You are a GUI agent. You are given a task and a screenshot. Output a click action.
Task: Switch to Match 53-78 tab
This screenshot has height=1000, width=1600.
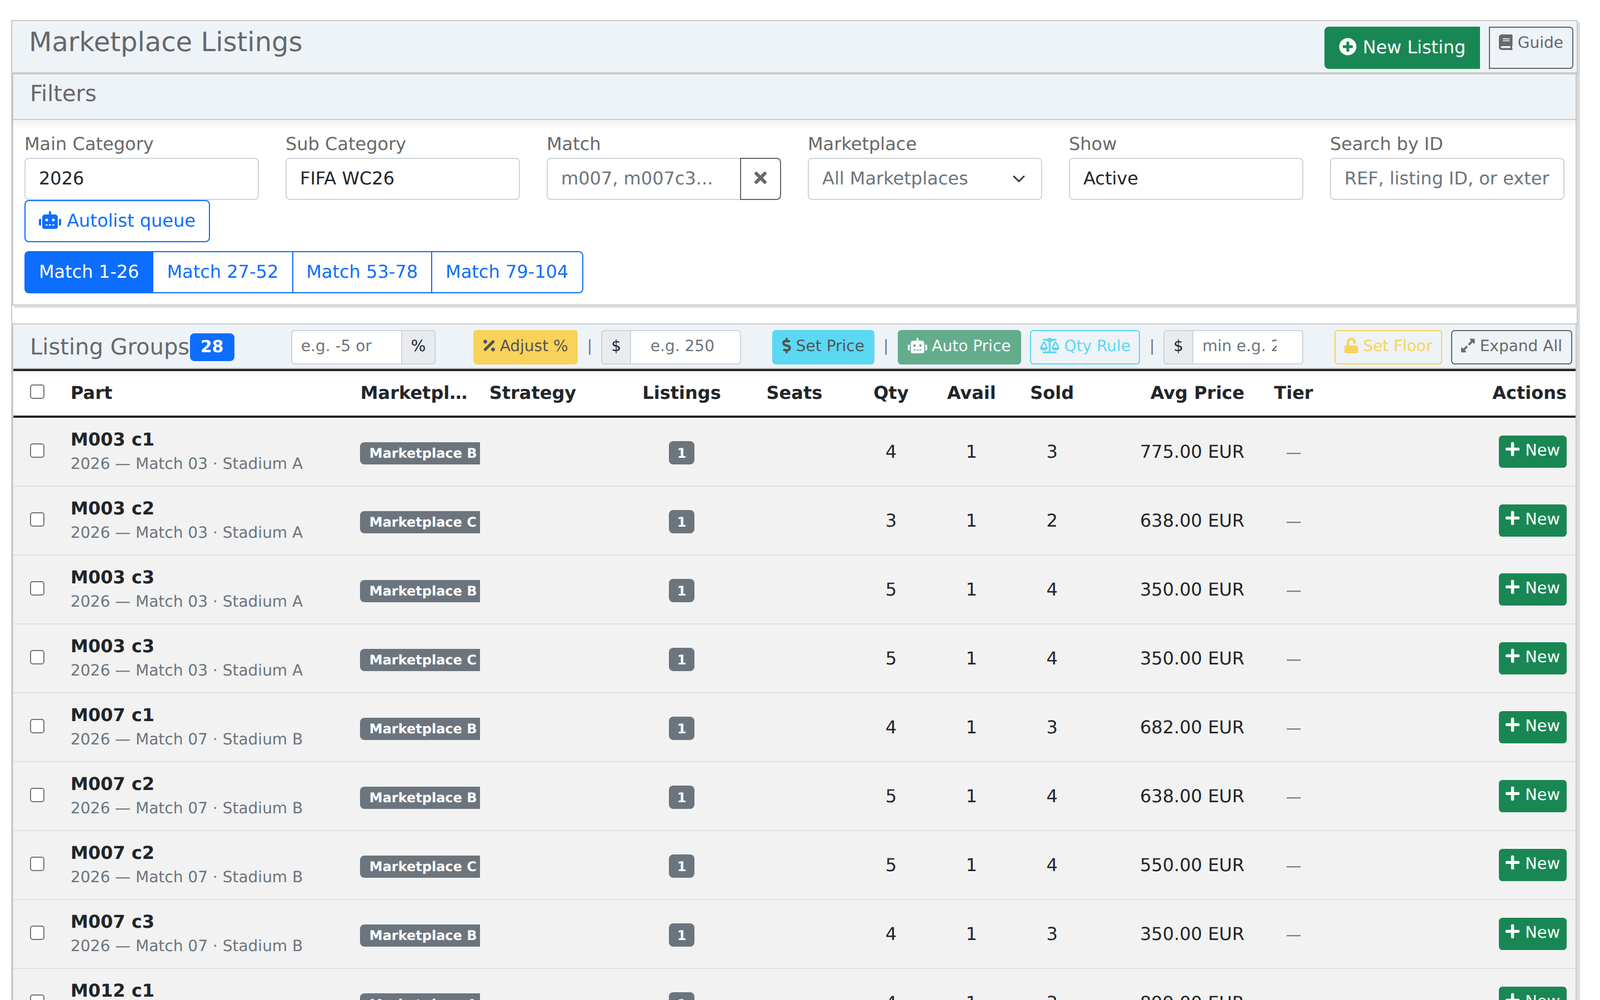coord(362,272)
